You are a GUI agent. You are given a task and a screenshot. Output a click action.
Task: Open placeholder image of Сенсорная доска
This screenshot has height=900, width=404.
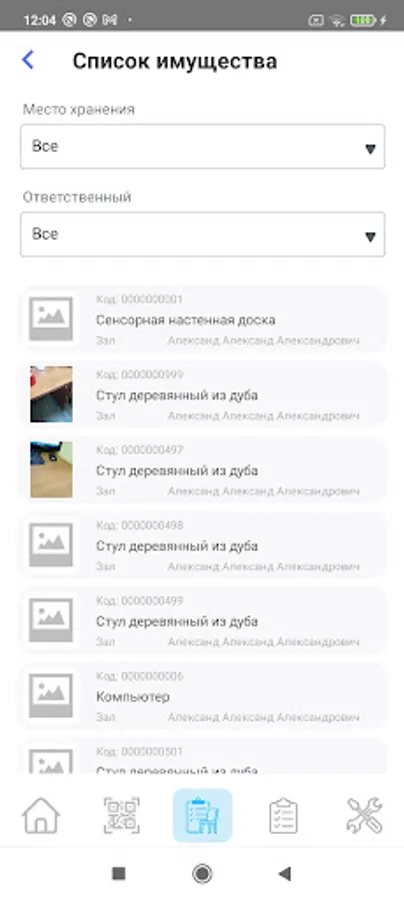pyautogui.click(x=51, y=319)
